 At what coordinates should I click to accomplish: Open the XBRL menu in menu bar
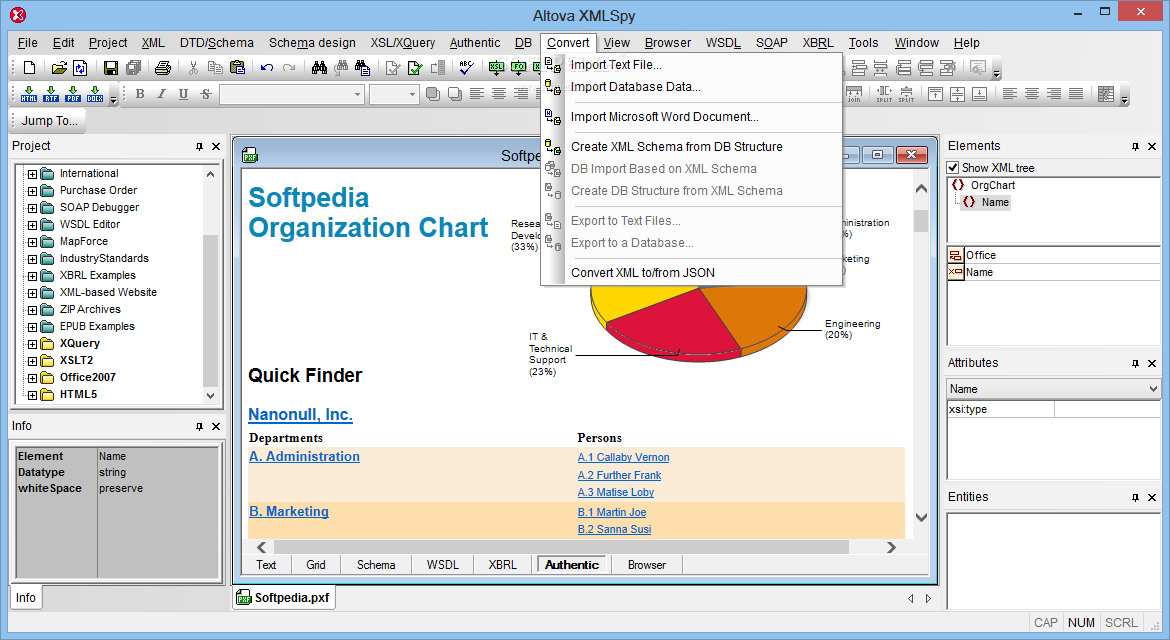click(x=818, y=43)
